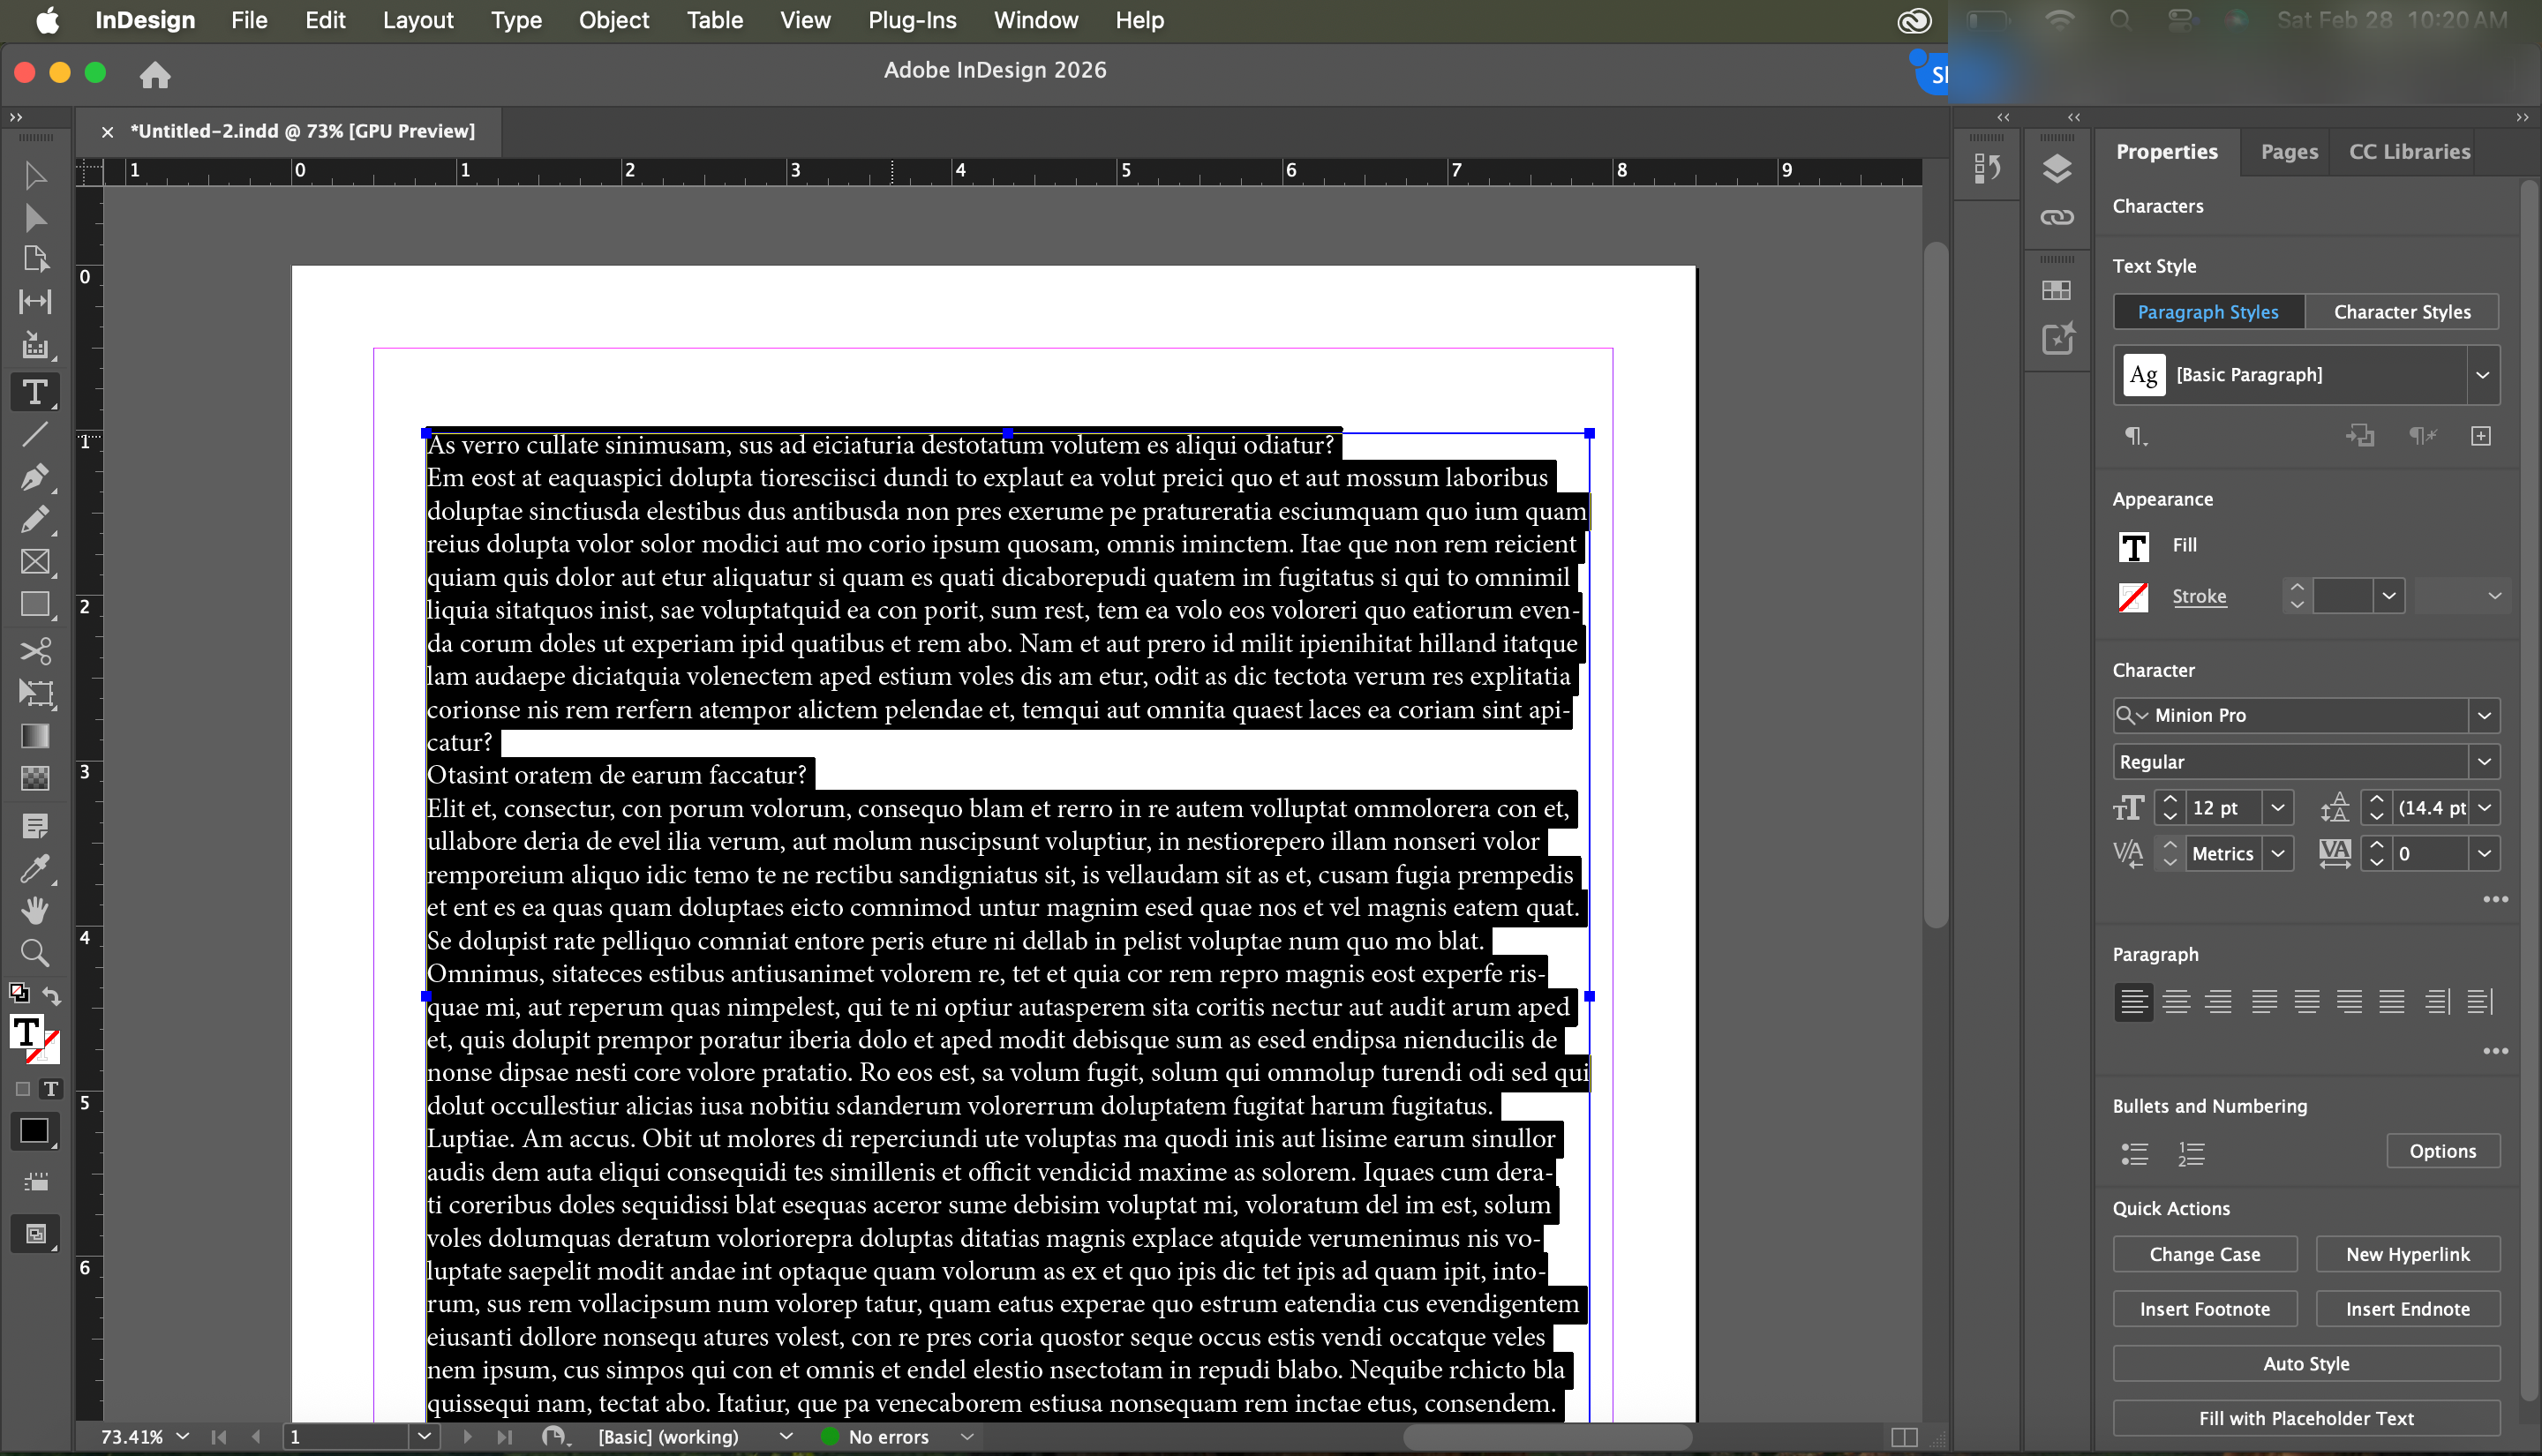Expand the Basic Paragraph style dropdown

coord(2482,375)
